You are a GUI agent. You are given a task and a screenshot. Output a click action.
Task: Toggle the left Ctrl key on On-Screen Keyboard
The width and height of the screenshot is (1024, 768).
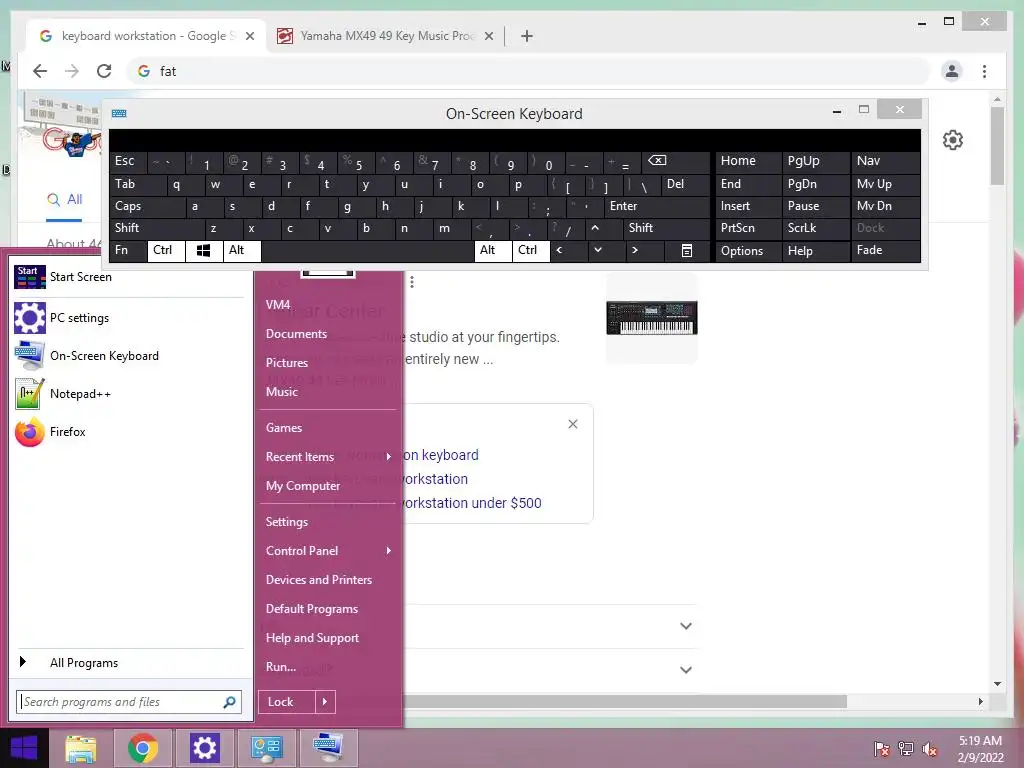pyautogui.click(x=166, y=250)
